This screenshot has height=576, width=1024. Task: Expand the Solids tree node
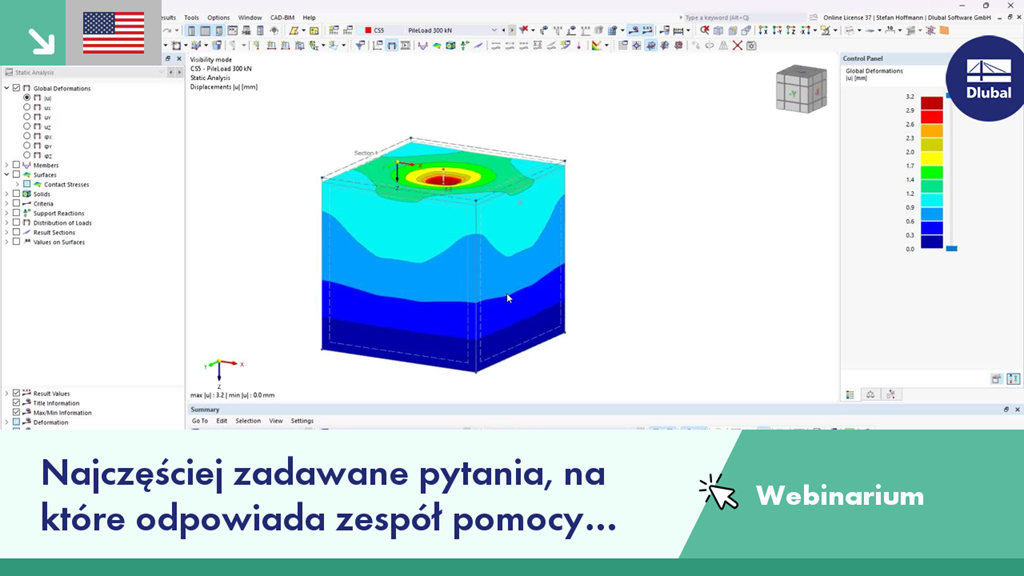[x=7, y=193]
